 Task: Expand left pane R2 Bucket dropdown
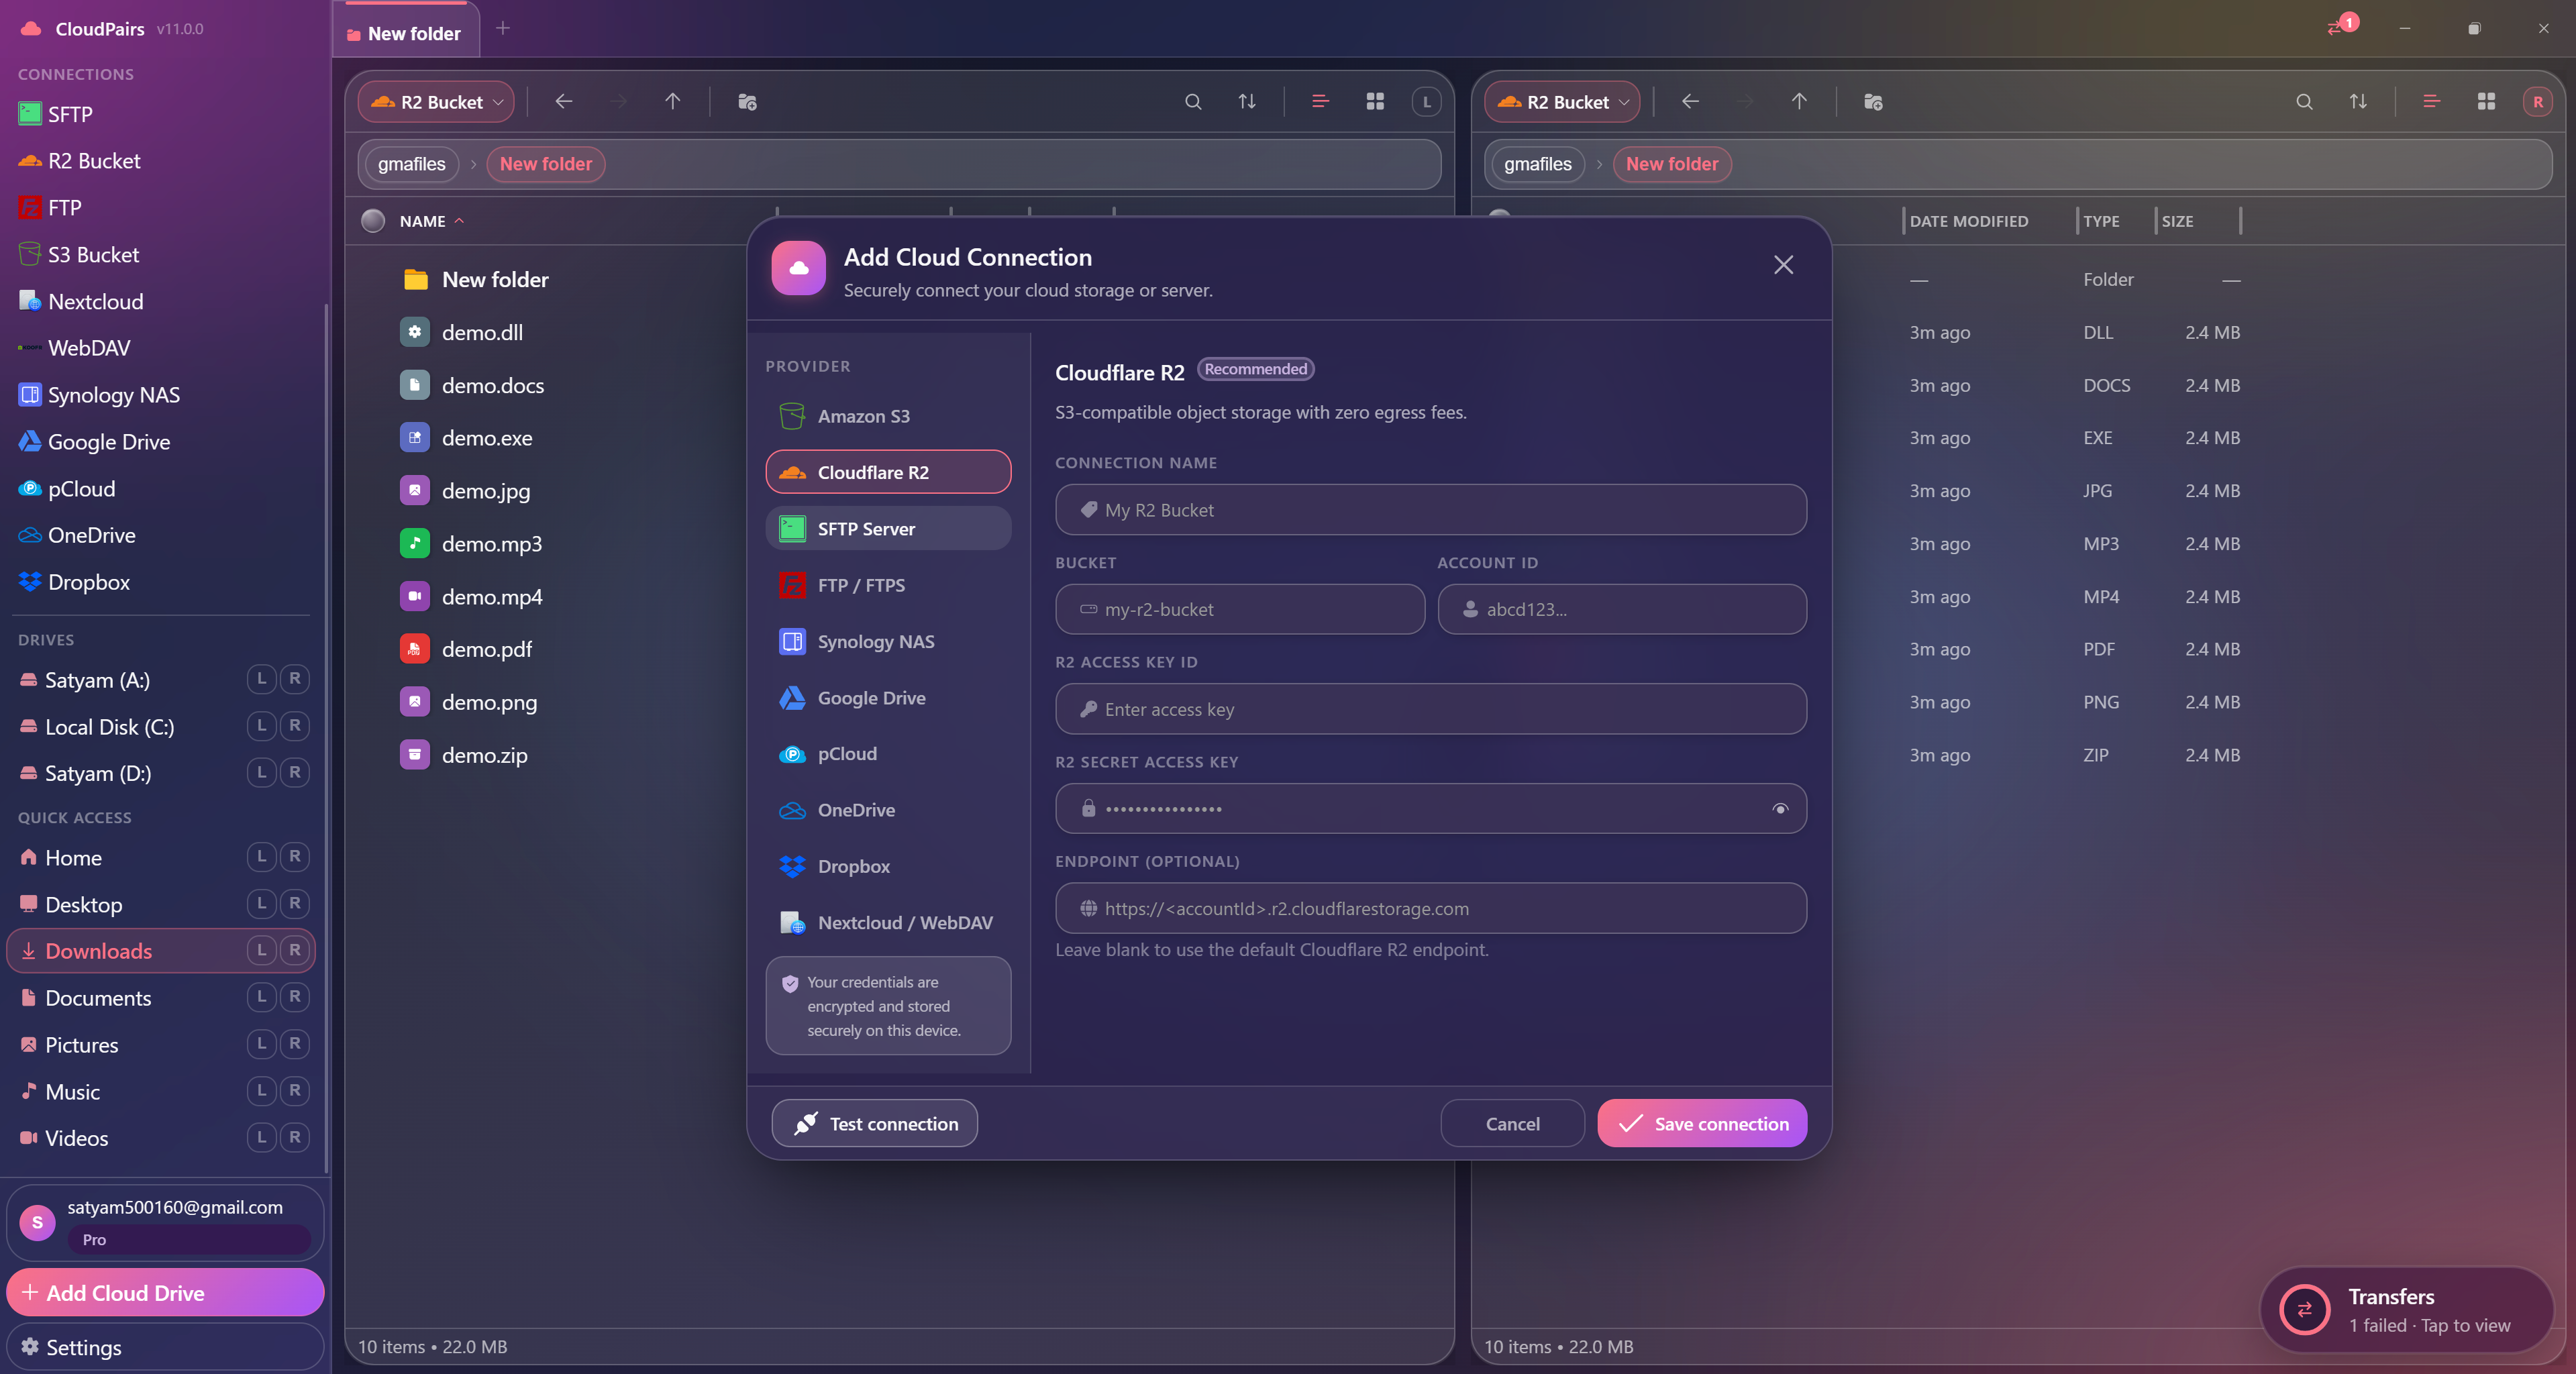(x=436, y=102)
